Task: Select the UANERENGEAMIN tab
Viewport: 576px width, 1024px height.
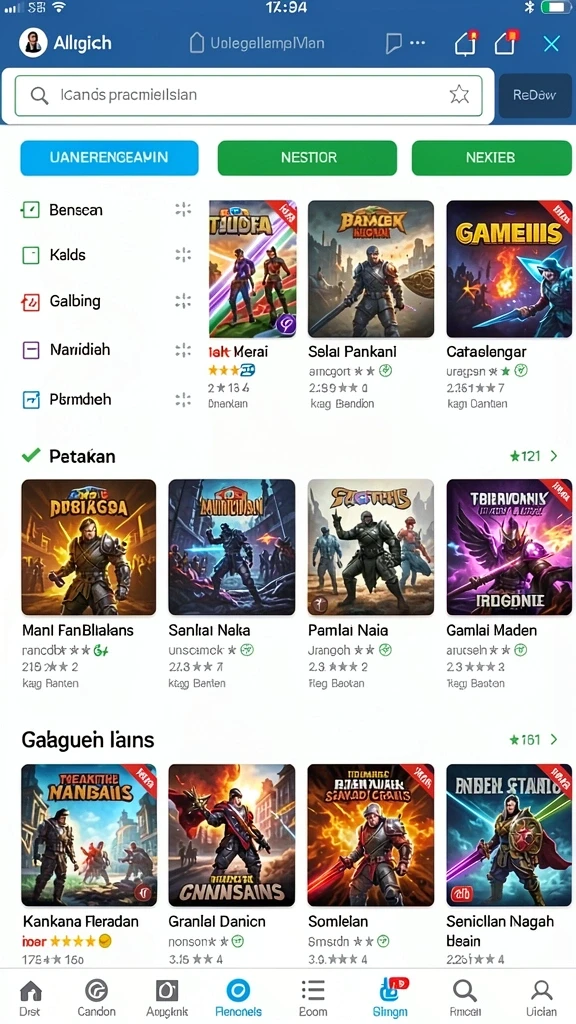Action: pos(109,158)
